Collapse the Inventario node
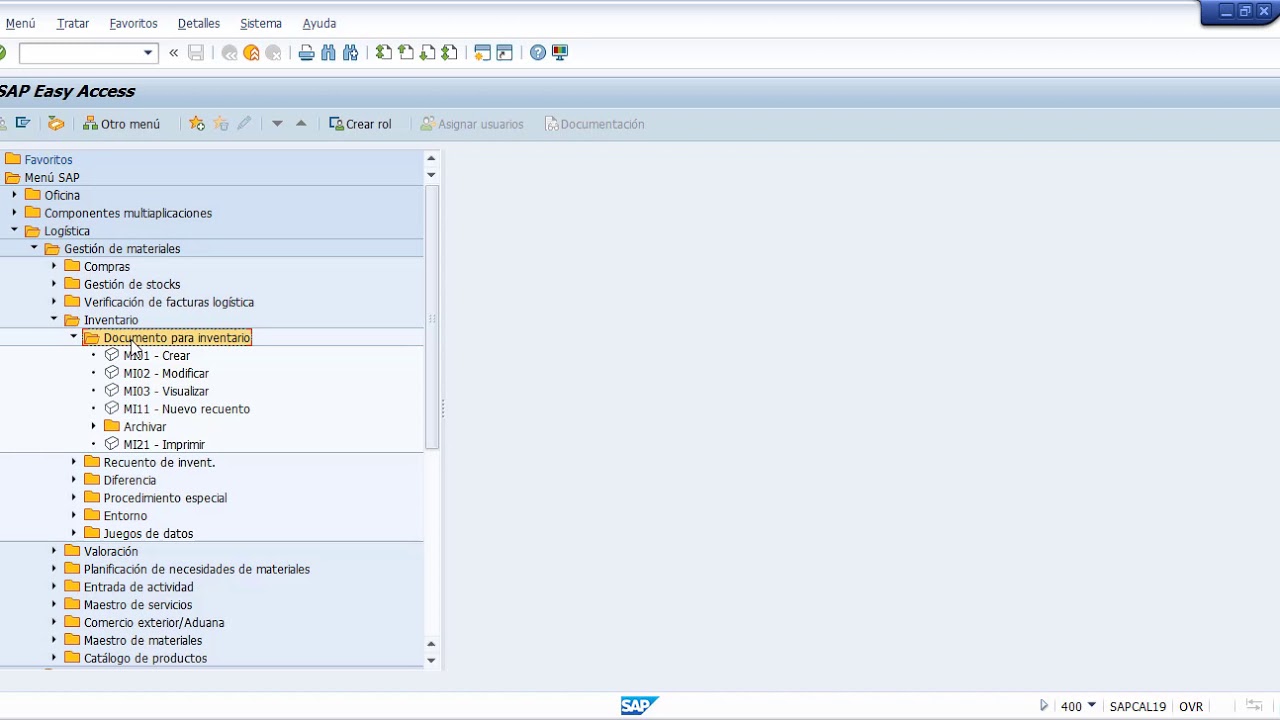Viewport: 1280px width, 720px height. pyautogui.click(x=54, y=320)
